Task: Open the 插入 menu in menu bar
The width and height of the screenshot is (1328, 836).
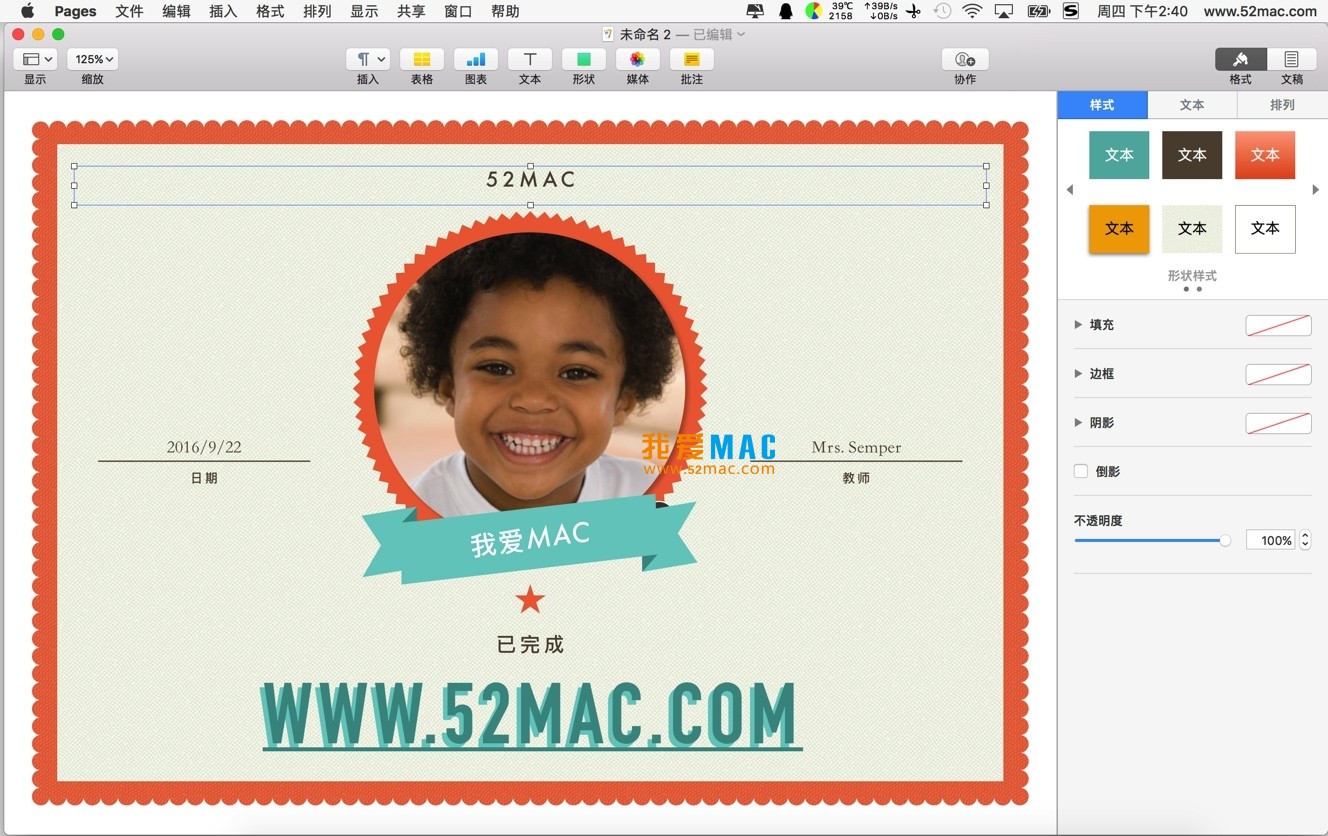Action: pyautogui.click(x=223, y=11)
